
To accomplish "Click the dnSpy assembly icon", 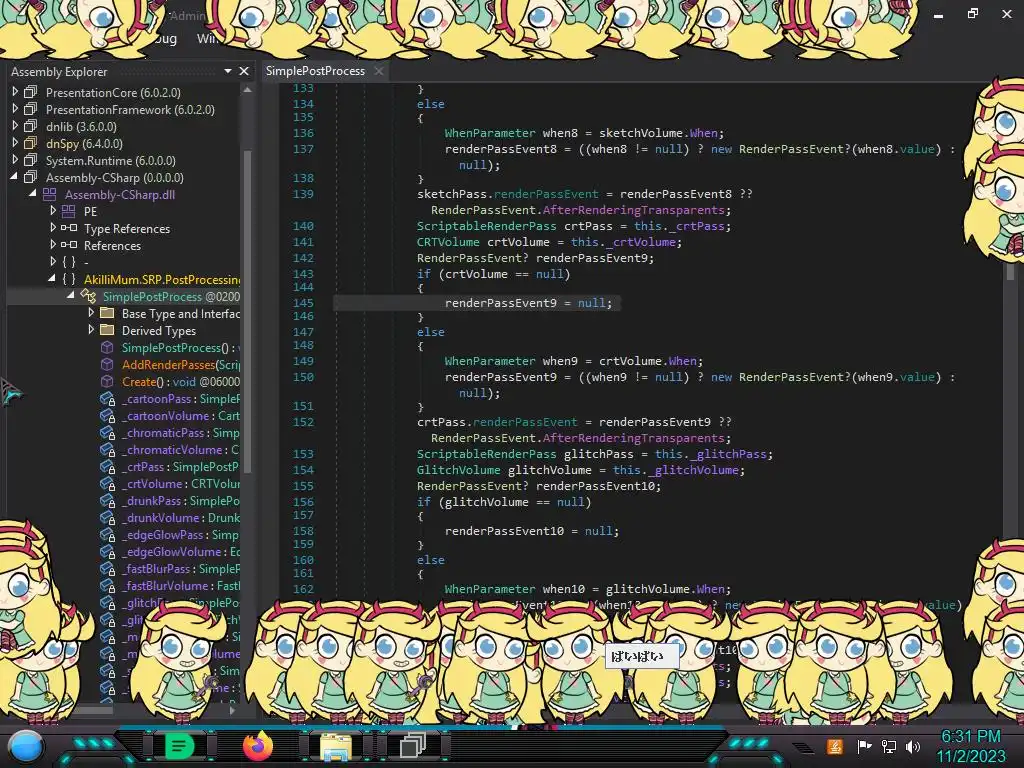I will 31,143.
